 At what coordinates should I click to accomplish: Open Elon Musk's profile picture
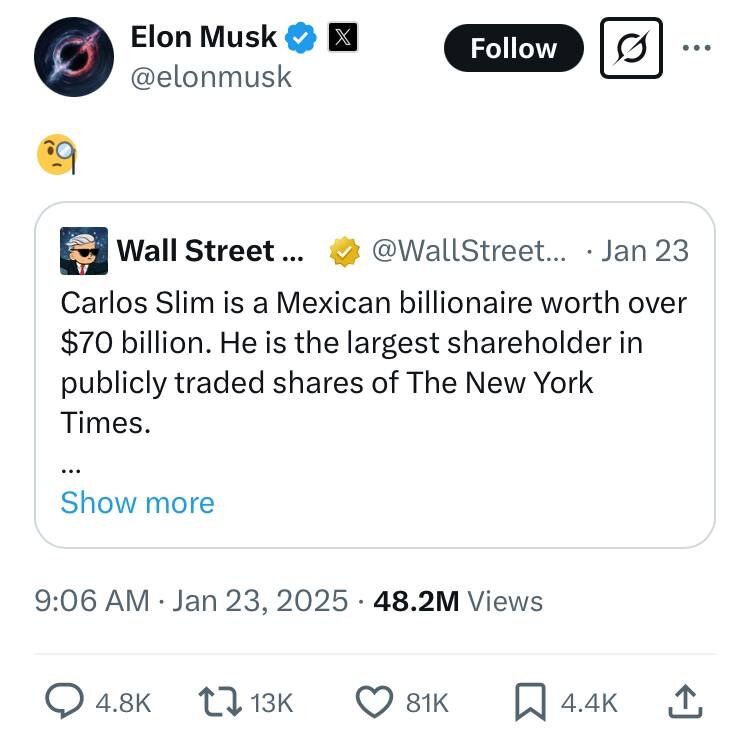coord(73,56)
